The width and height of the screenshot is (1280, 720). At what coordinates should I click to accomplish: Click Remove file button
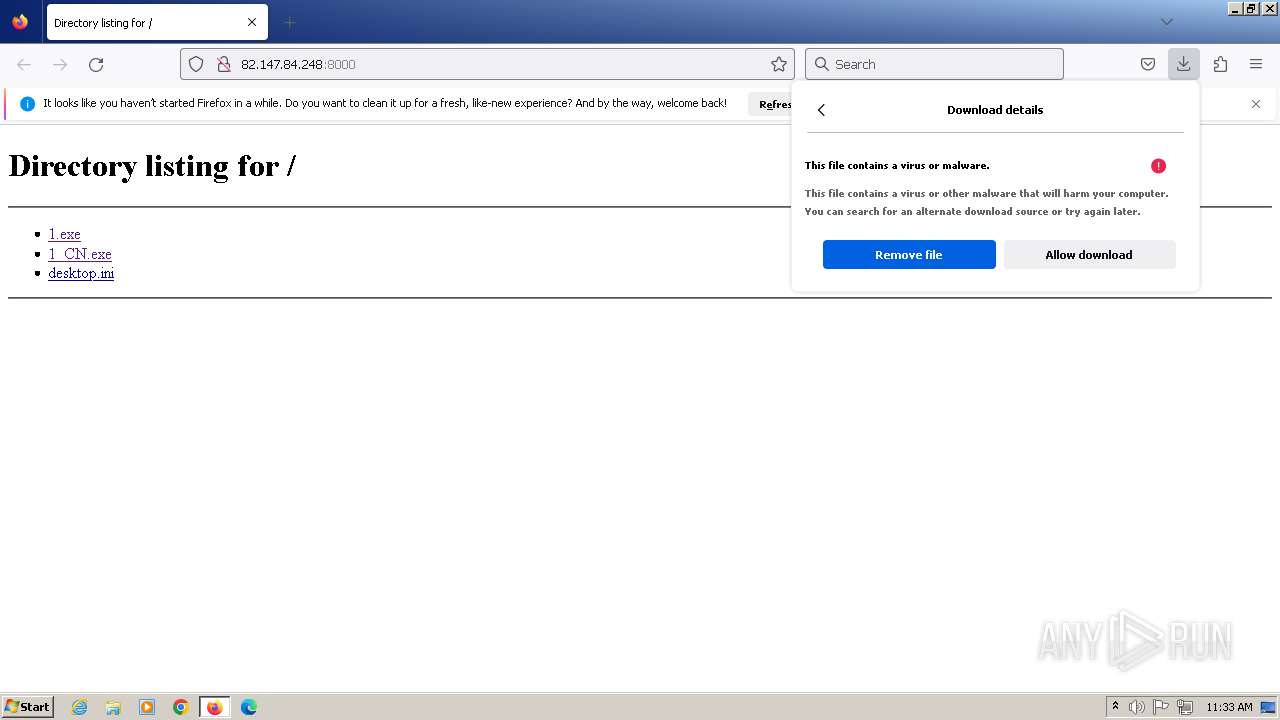pyautogui.click(x=909, y=255)
